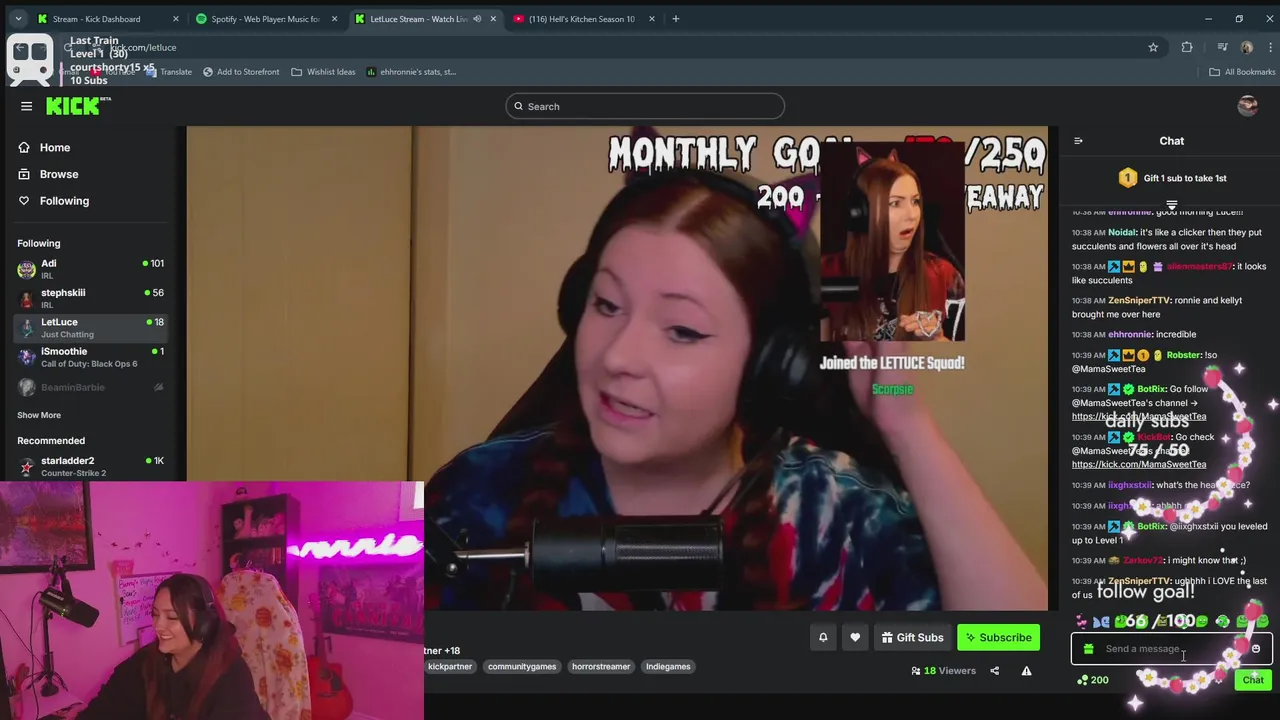Click Gift 1 sub to take 1st banner

1172,178
